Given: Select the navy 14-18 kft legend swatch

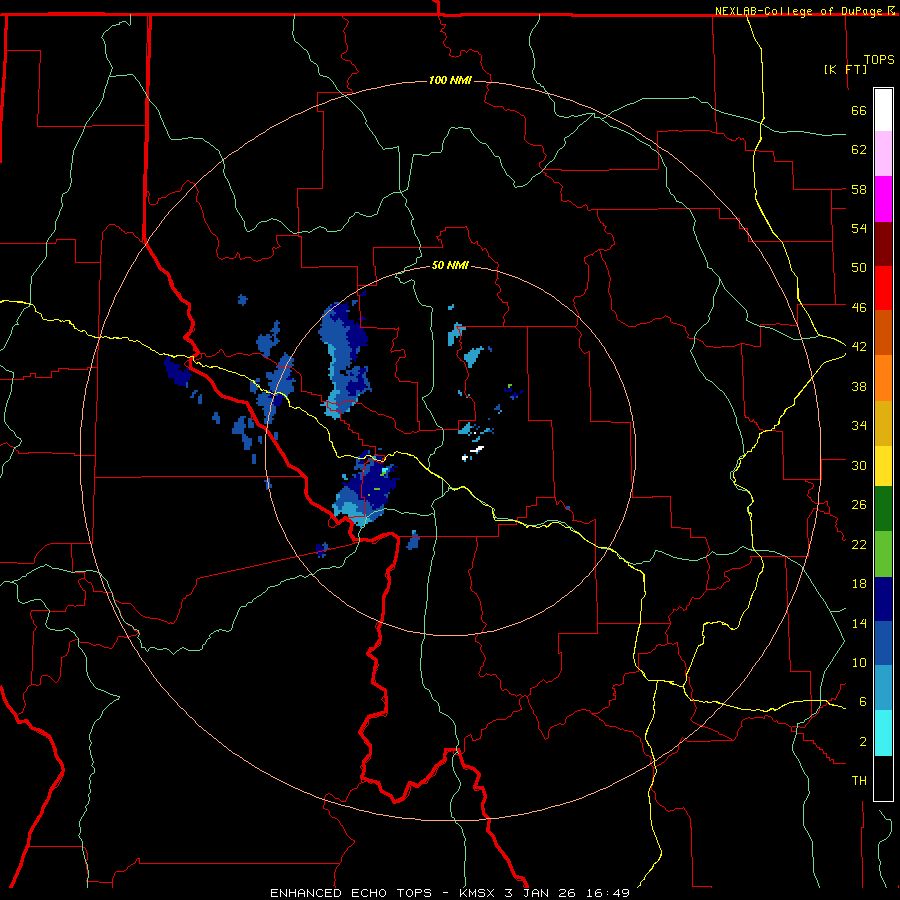Looking at the screenshot, I should pos(883,599).
